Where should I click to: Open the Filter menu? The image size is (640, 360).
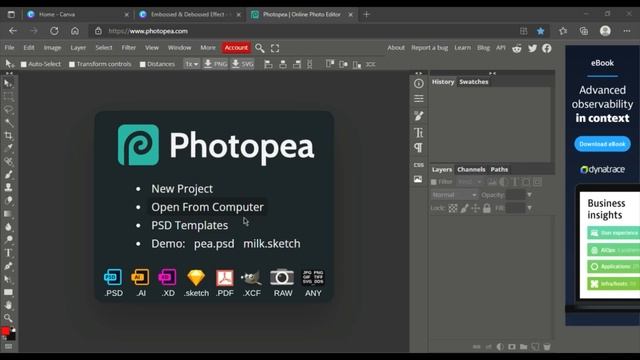point(129,48)
